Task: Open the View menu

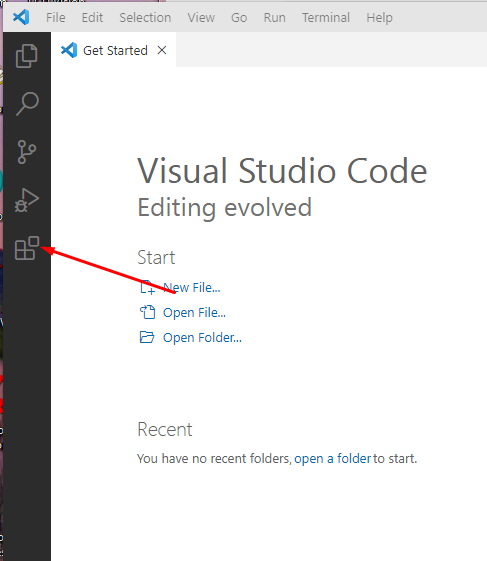Action: pyautogui.click(x=201, y=18)
